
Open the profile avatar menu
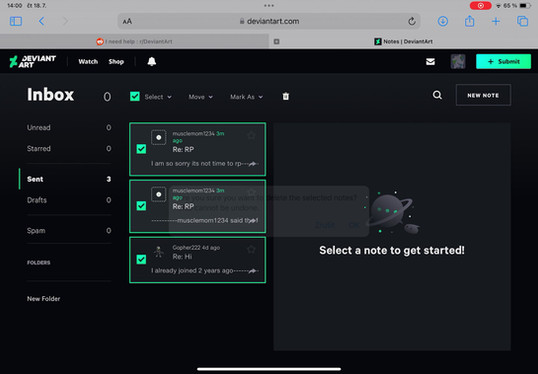(458, 61)
